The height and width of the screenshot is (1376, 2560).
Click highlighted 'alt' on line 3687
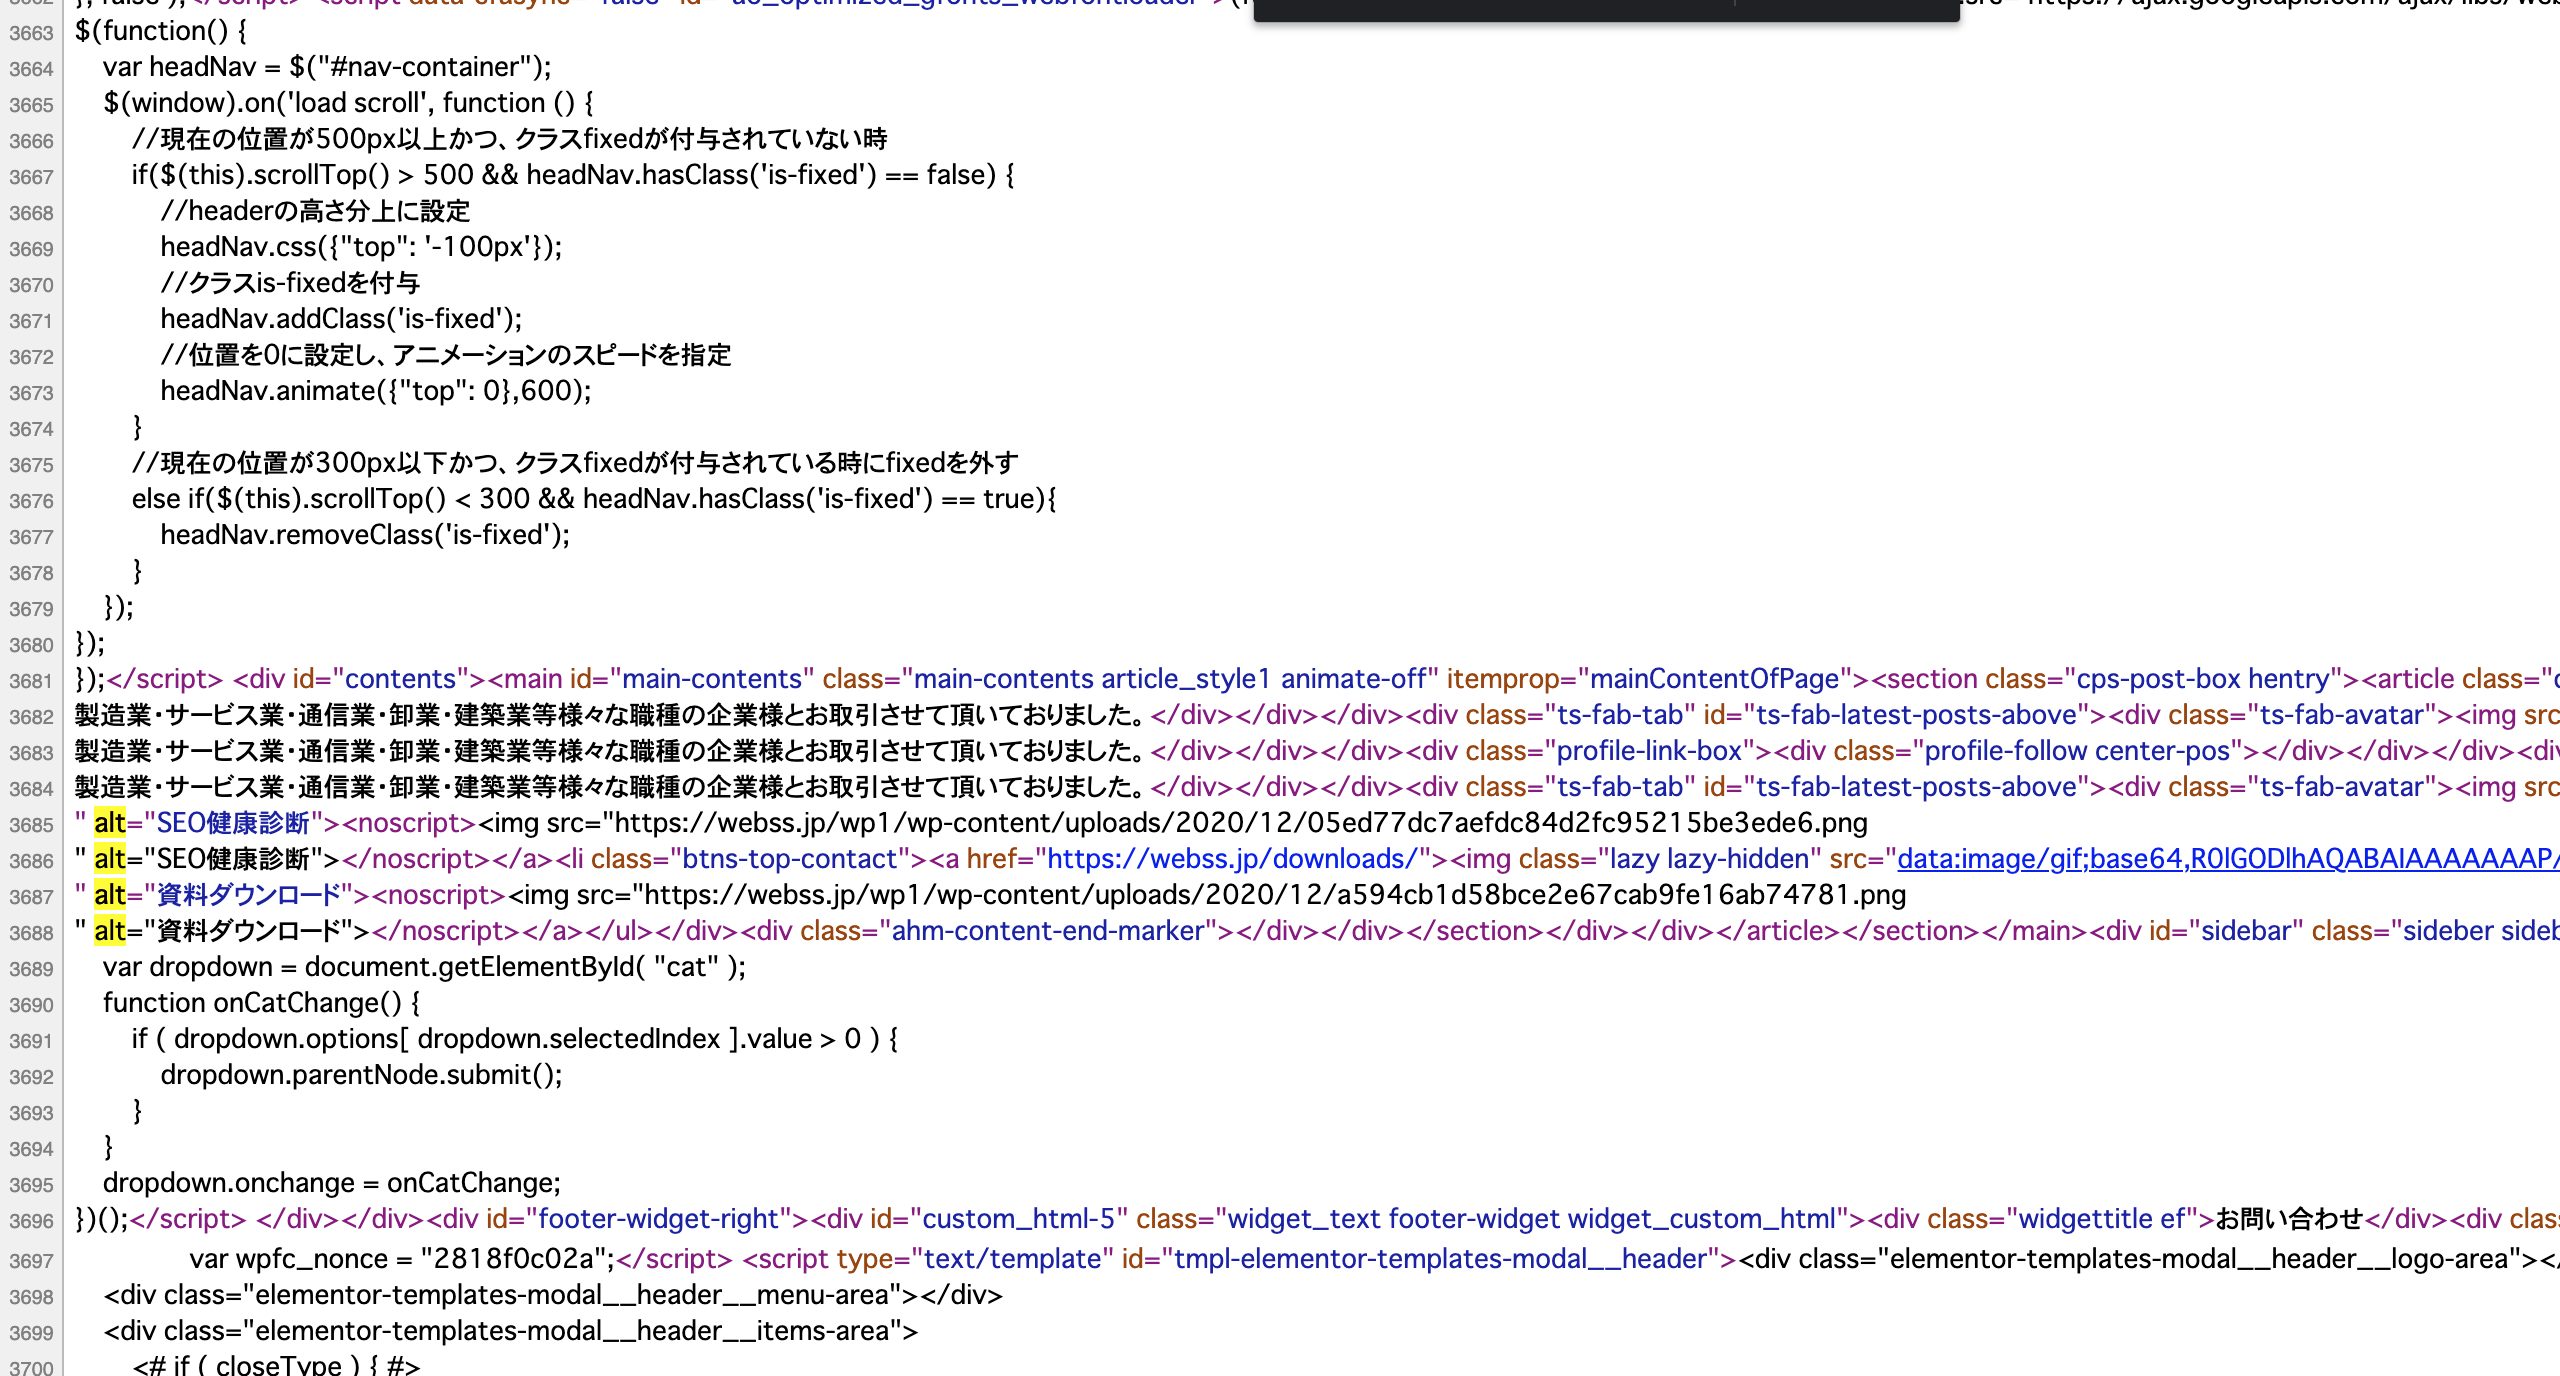coord(110,895)
